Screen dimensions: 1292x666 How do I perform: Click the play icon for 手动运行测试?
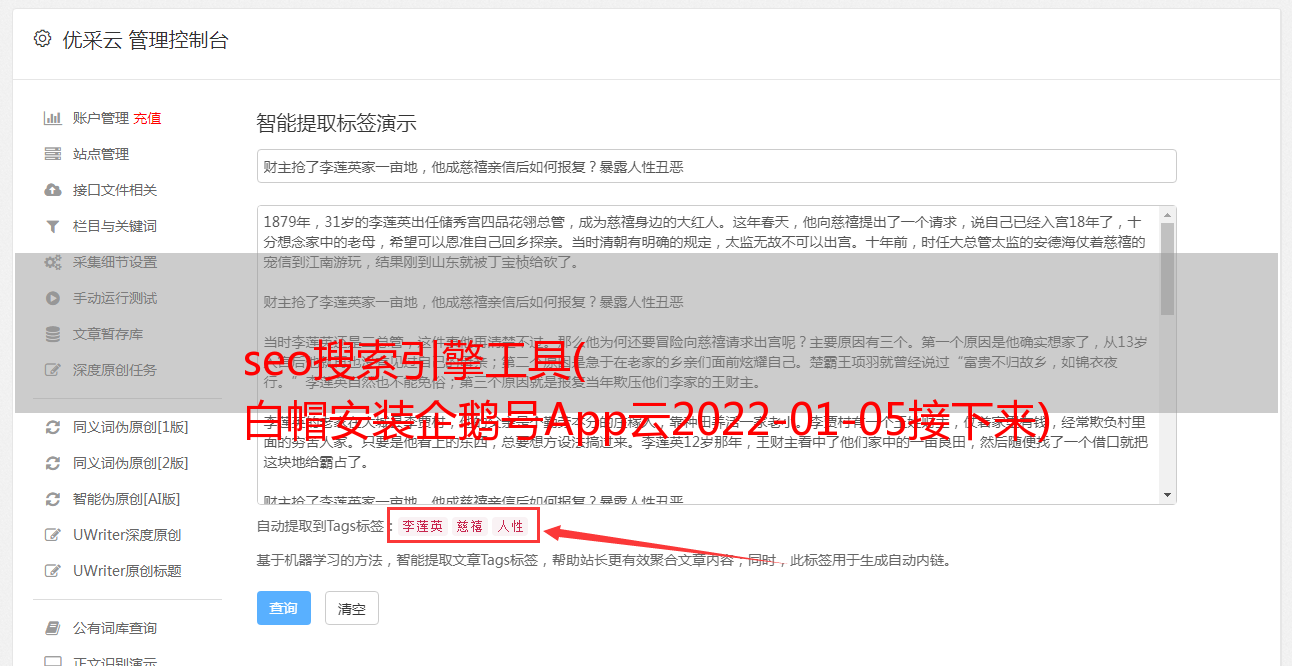[53, 298]
